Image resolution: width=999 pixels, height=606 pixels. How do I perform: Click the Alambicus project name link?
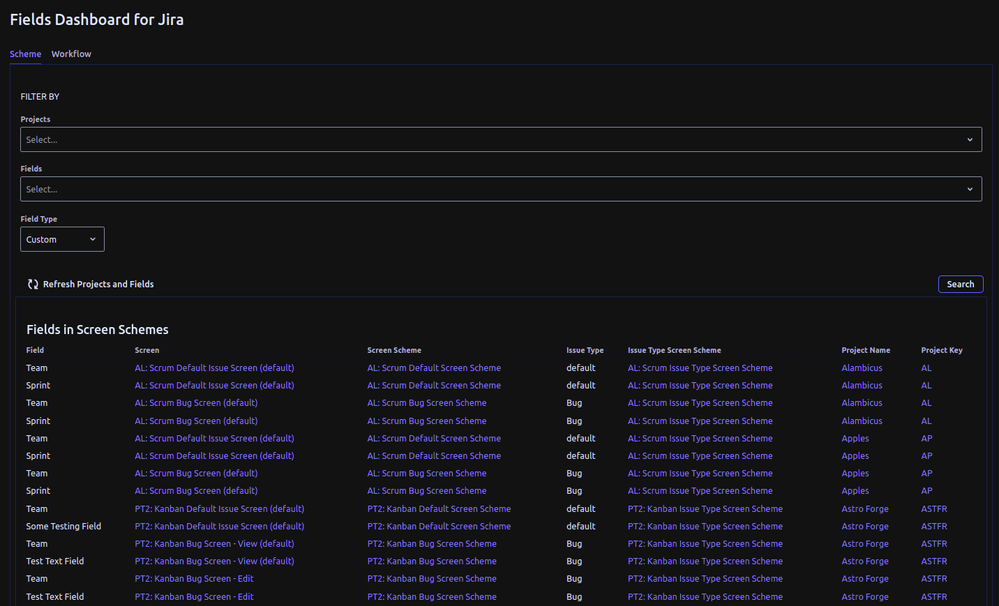(862, 368)
